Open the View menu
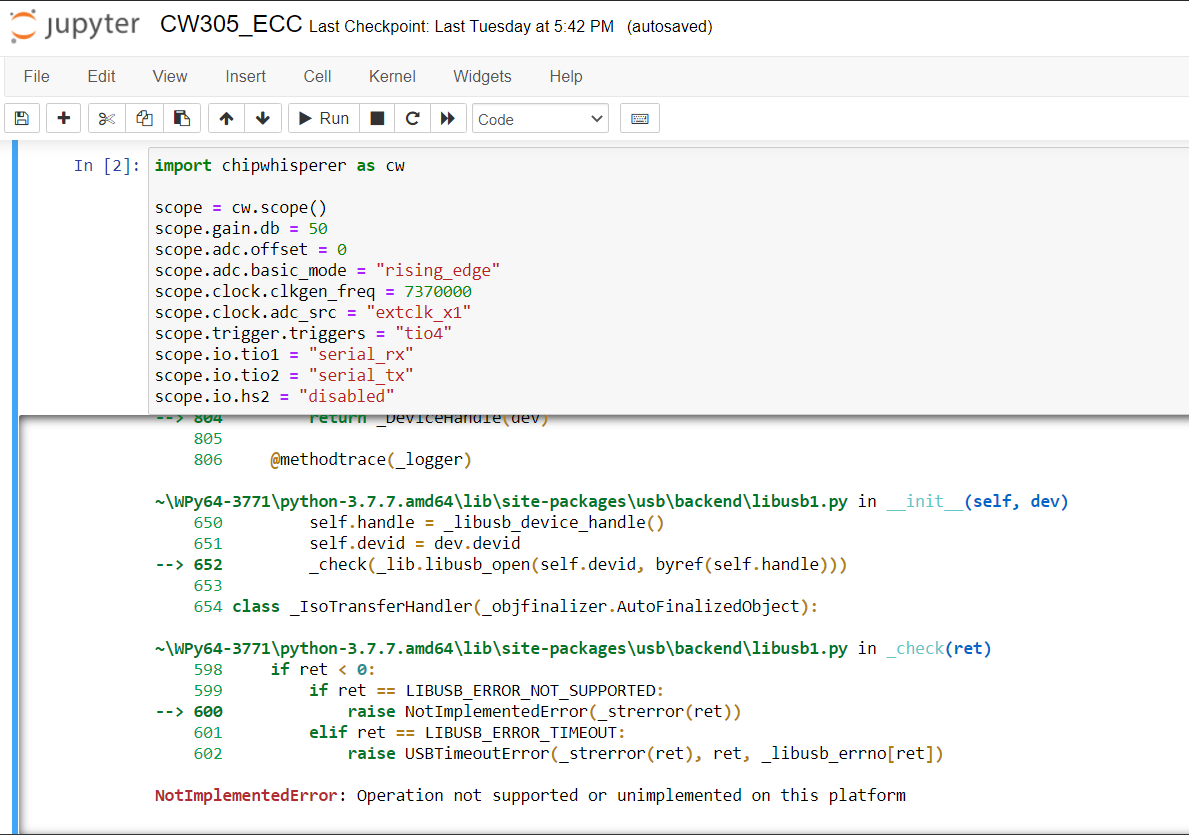The image size is (1189, 835). pos(170,77)
